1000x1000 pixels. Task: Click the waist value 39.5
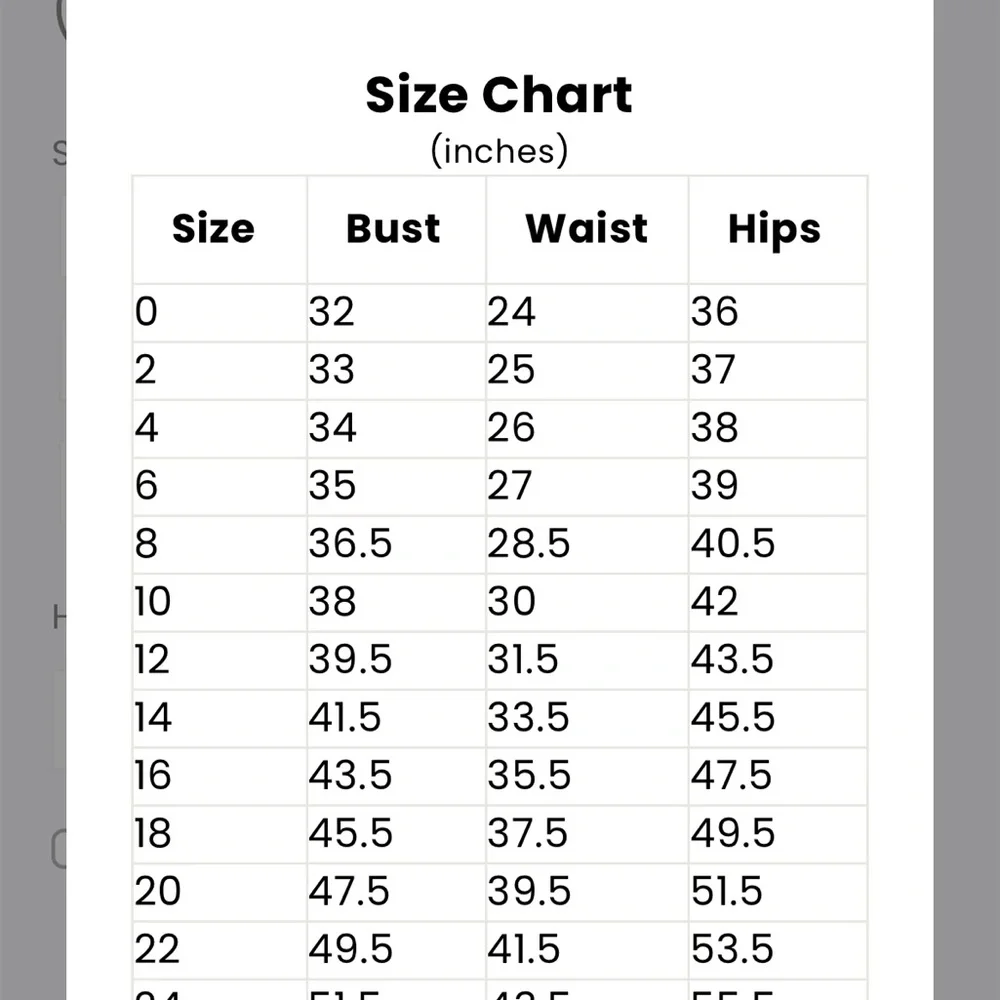529,891
